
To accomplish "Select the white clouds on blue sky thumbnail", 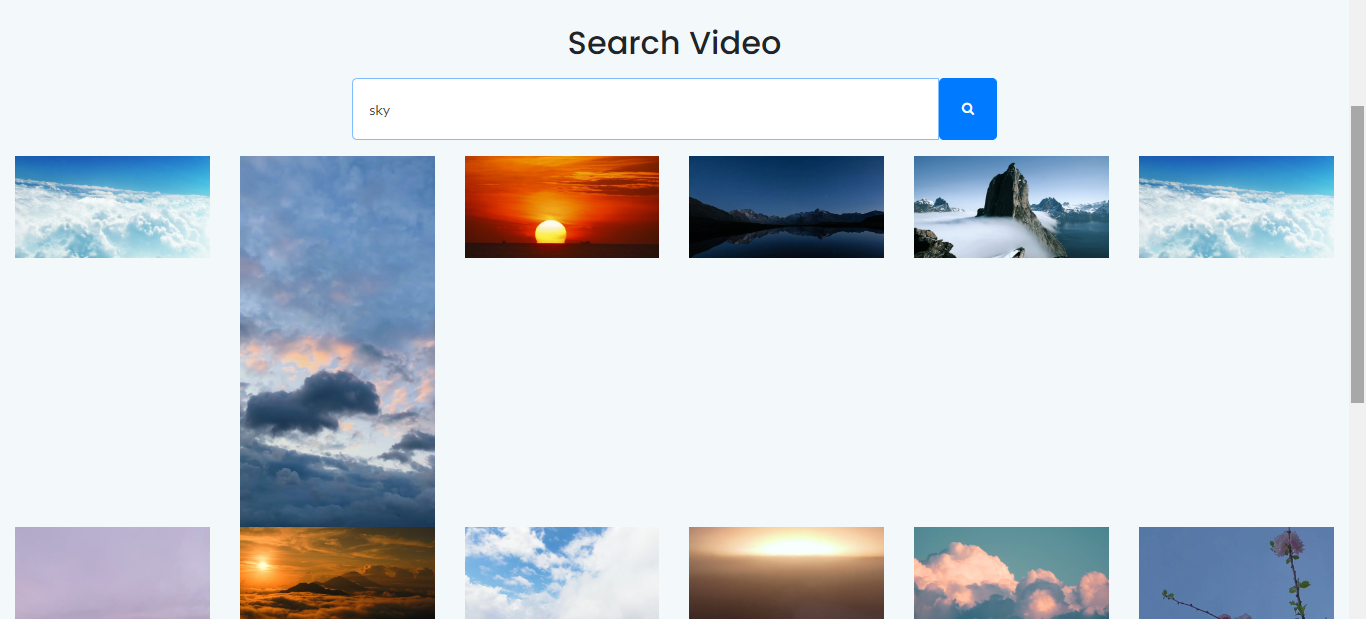I will point(562,573).
